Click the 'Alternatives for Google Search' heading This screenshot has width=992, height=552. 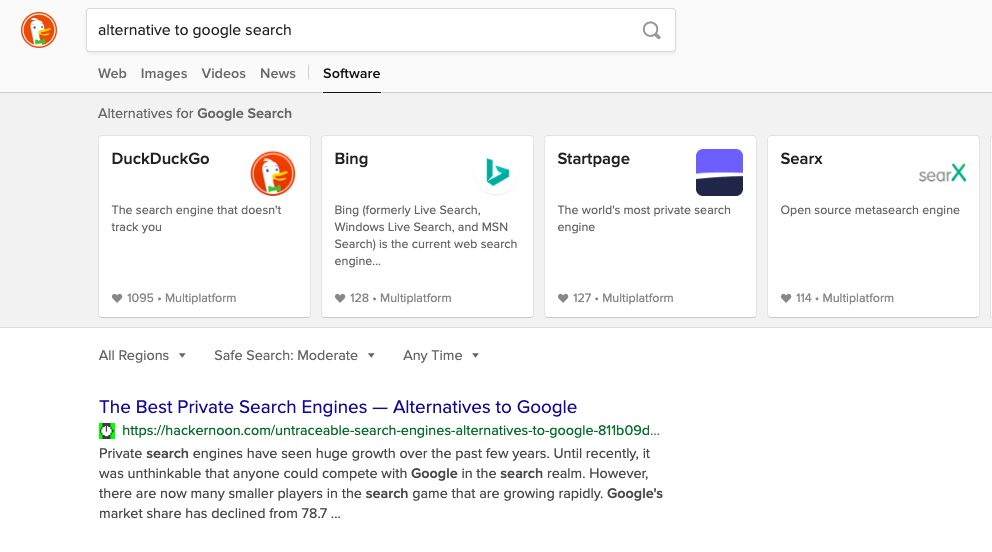[x=195, y=113]
